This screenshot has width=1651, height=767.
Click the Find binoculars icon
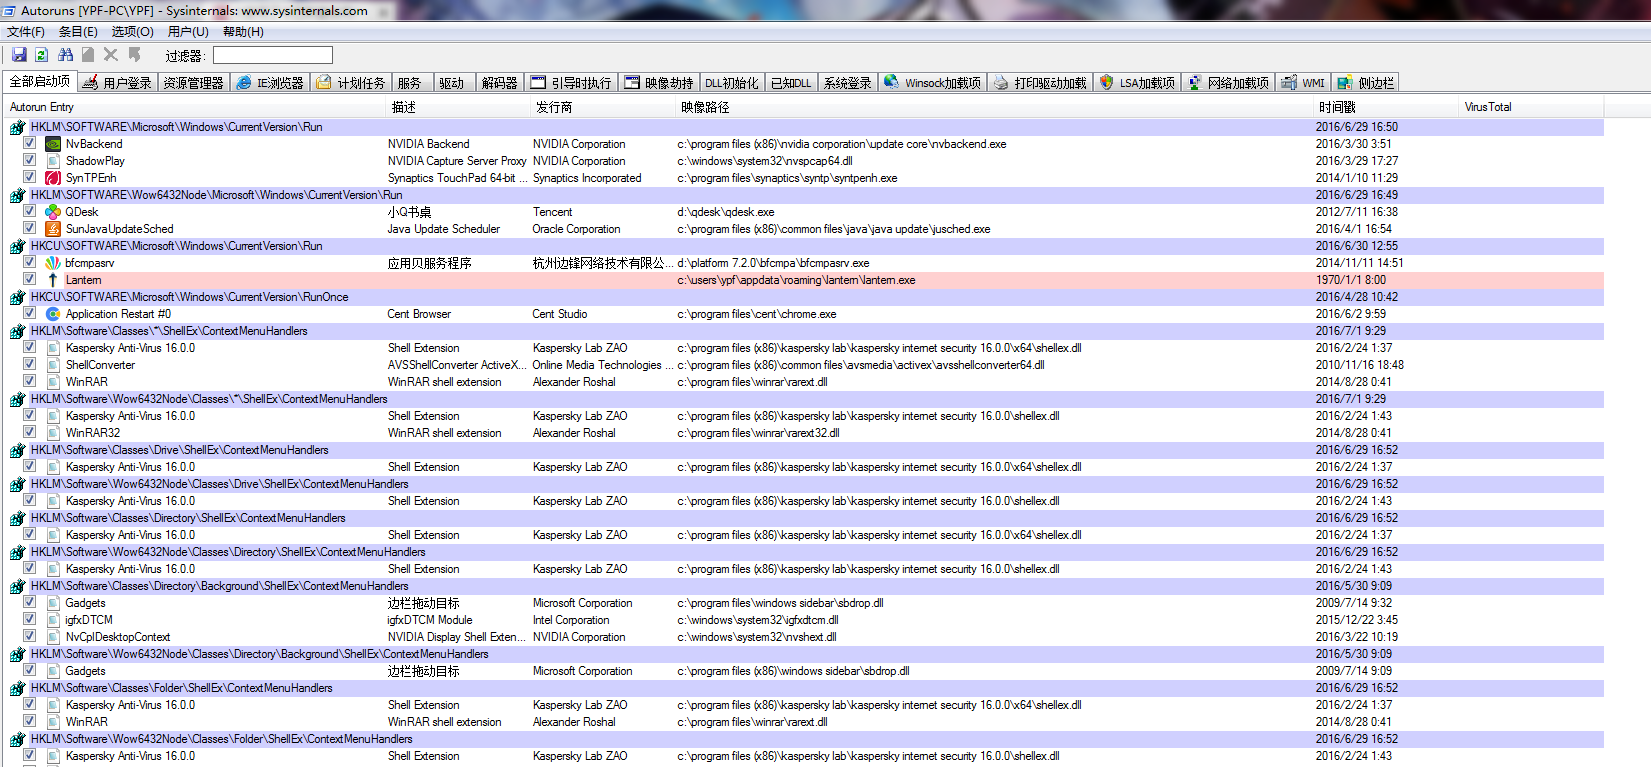click(x=66, y=55)
